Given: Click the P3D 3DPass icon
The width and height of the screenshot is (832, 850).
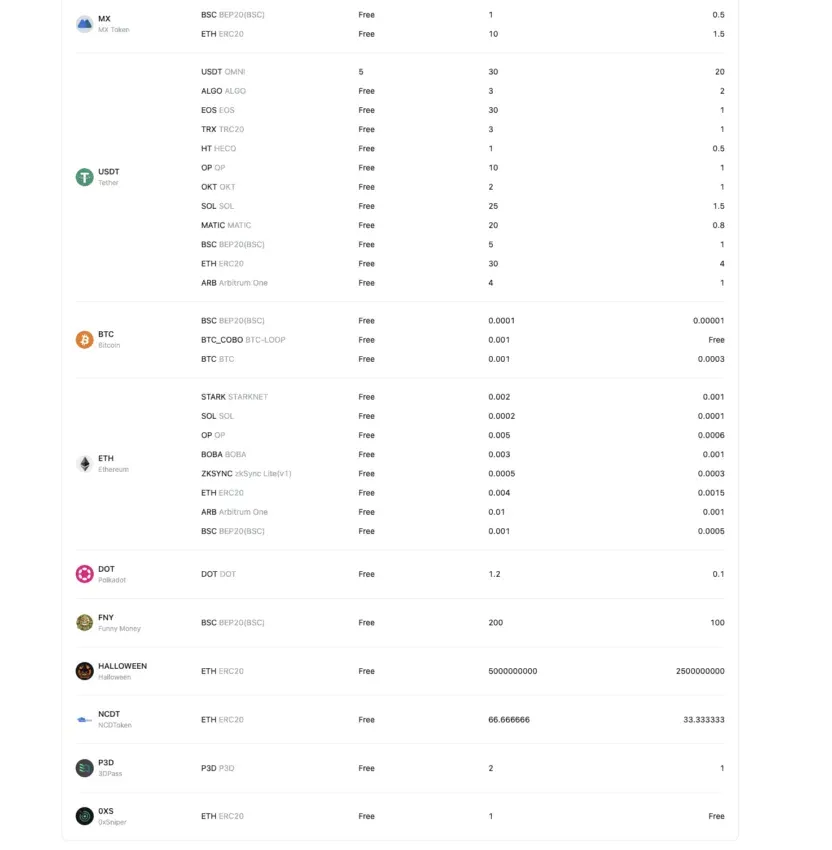Looking at the screenshot, I should pos(84,768).
